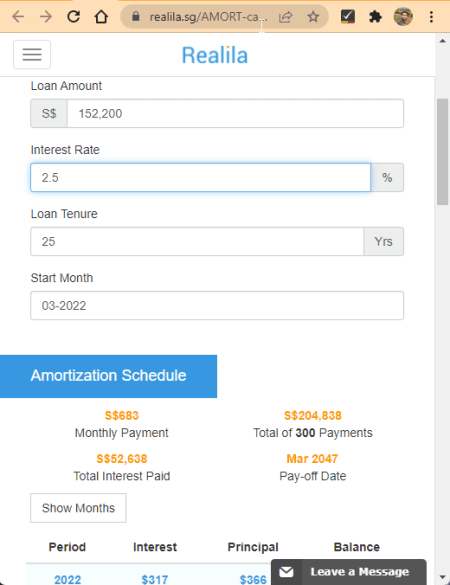Click the Loan Amount input field

pos(235,113)
